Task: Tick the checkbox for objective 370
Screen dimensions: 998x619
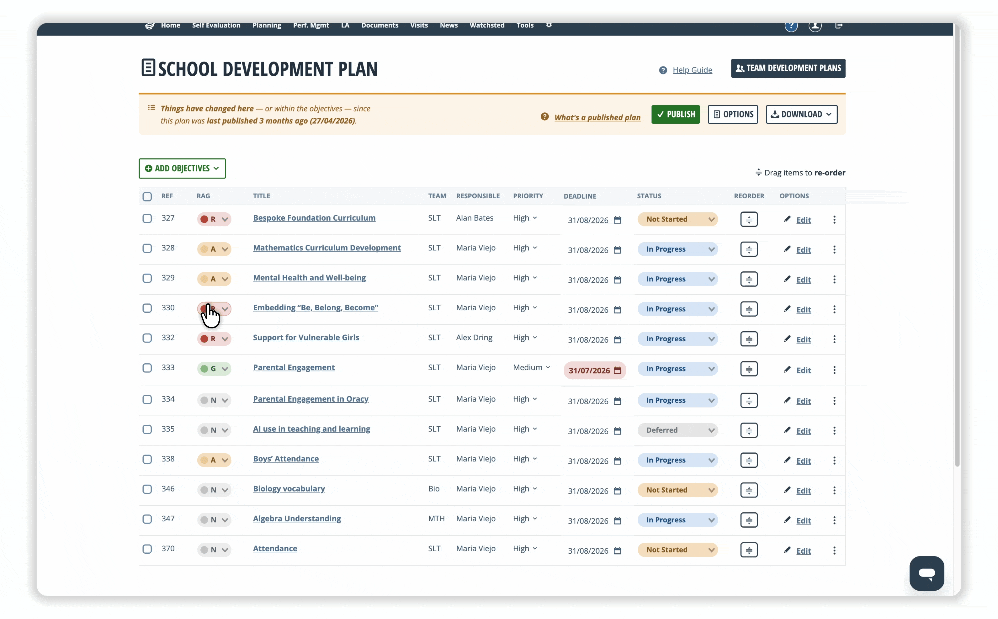Action: [x=147, y=549]
